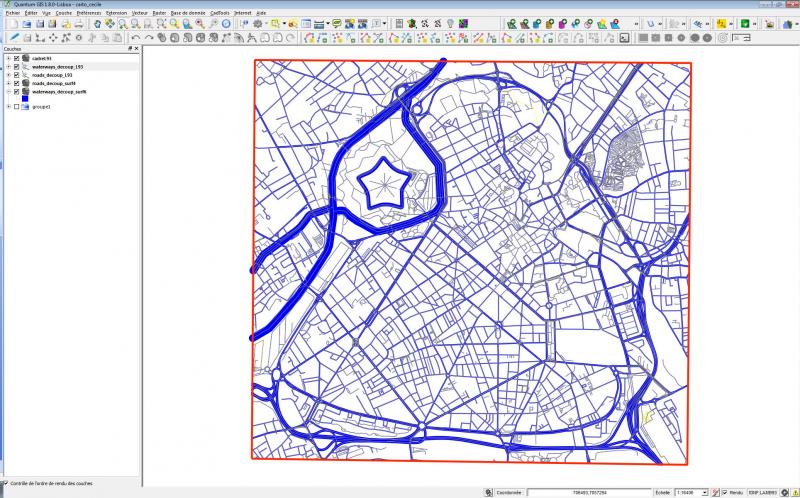Open the Raster menu

(159, 12)
